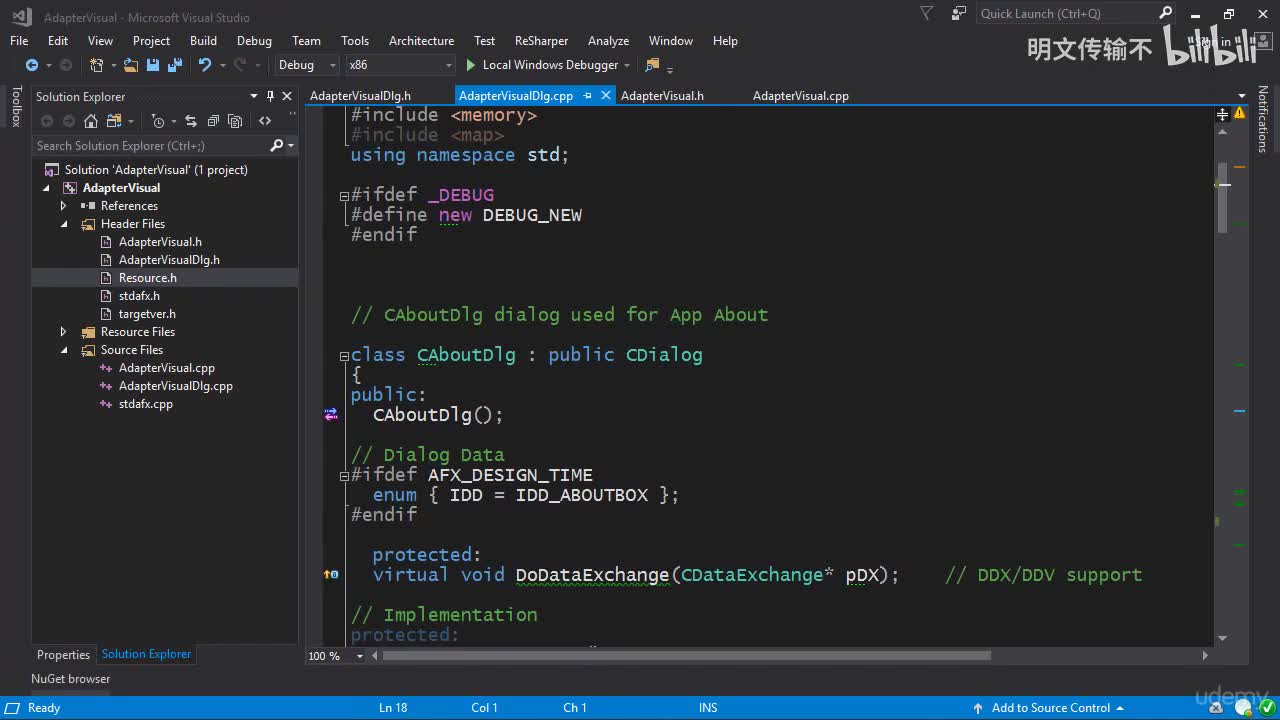Viewport: 1280px width, 720px height.
Task: Open the View Code icon in Solution Explorer
Action: click(x=265, y=121)
